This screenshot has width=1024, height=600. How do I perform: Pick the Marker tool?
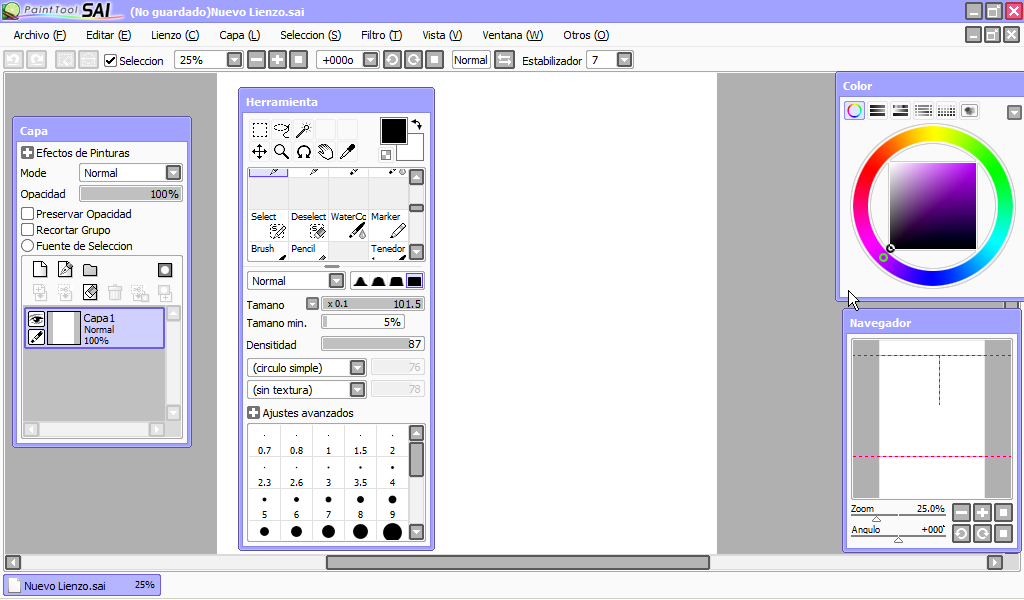pyautogui.click(x=390, y=223)
